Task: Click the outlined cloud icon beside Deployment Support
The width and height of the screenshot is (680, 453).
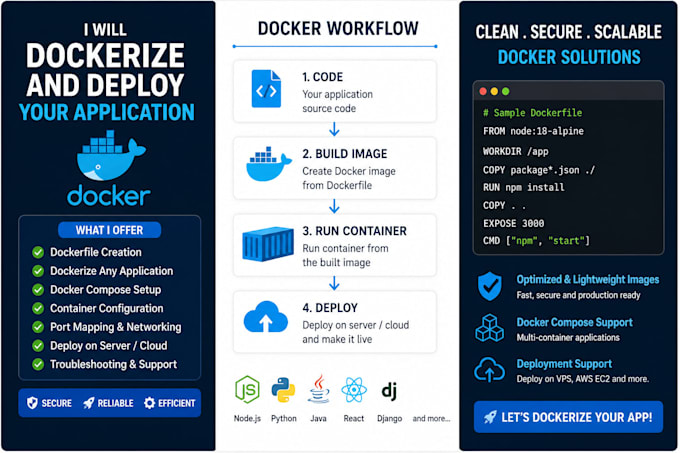Action: pyautogui.click(x=489, y=370)
